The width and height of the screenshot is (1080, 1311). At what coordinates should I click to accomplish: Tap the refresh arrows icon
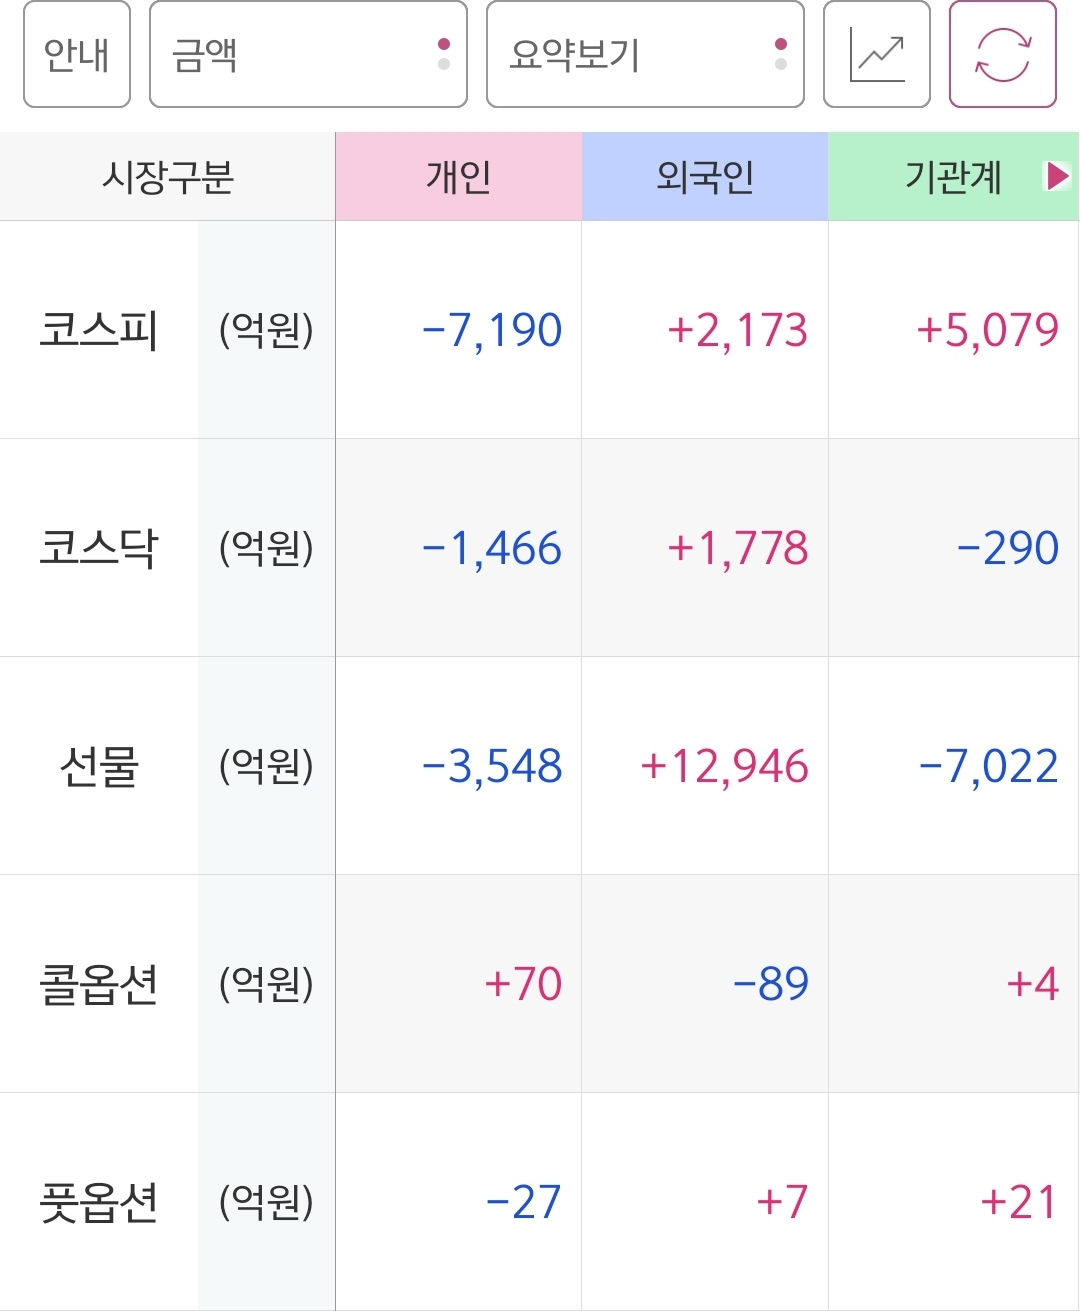[1003, 54]
